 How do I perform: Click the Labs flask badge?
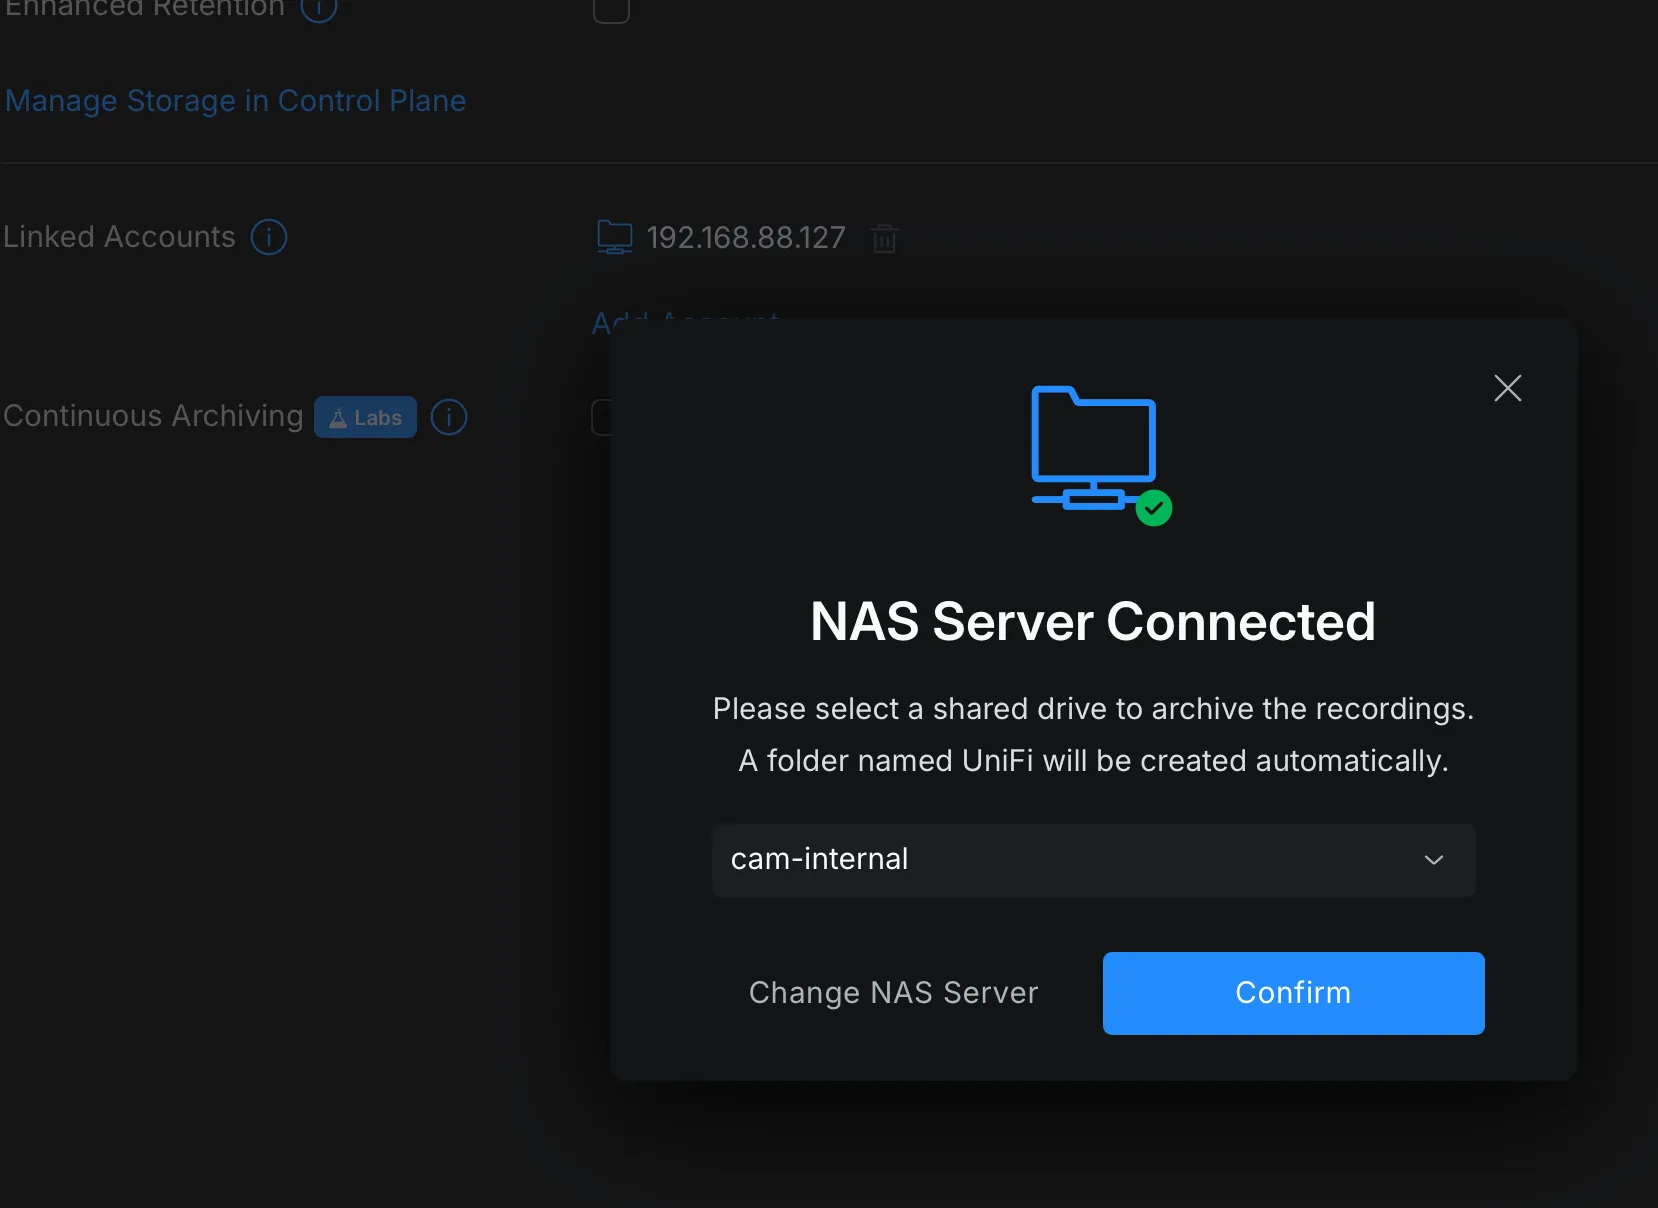(x=365, y=418)
